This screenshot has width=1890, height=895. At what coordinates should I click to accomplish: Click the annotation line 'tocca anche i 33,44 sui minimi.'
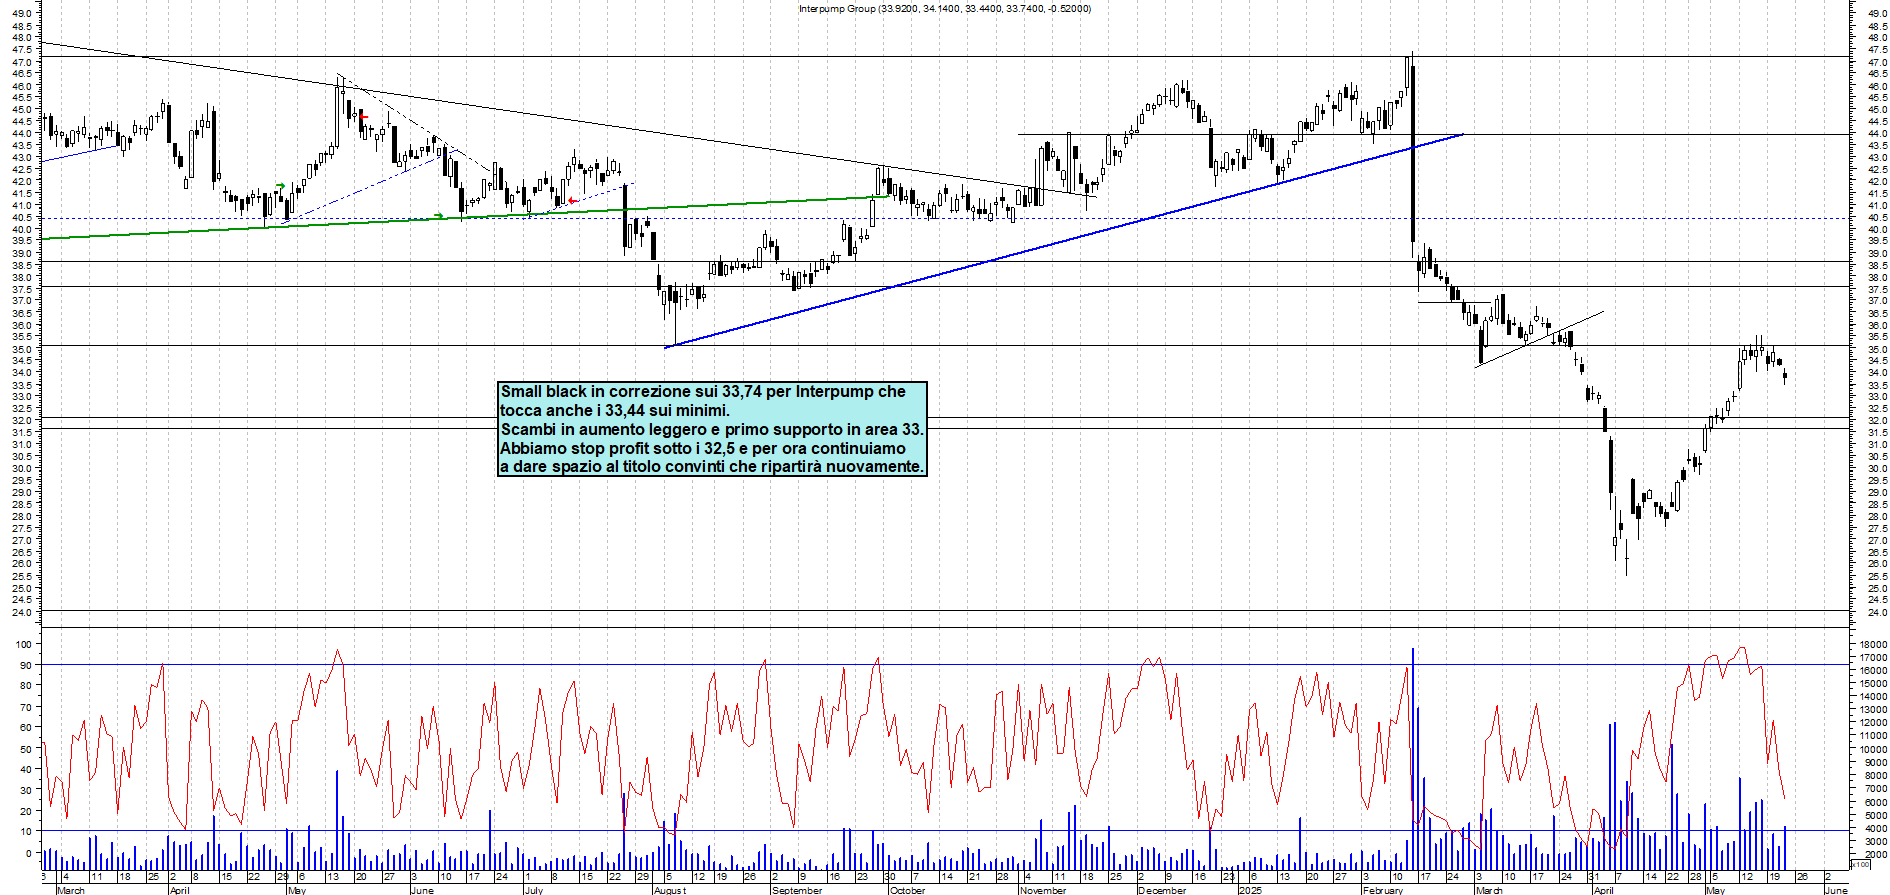coord(615,411)
